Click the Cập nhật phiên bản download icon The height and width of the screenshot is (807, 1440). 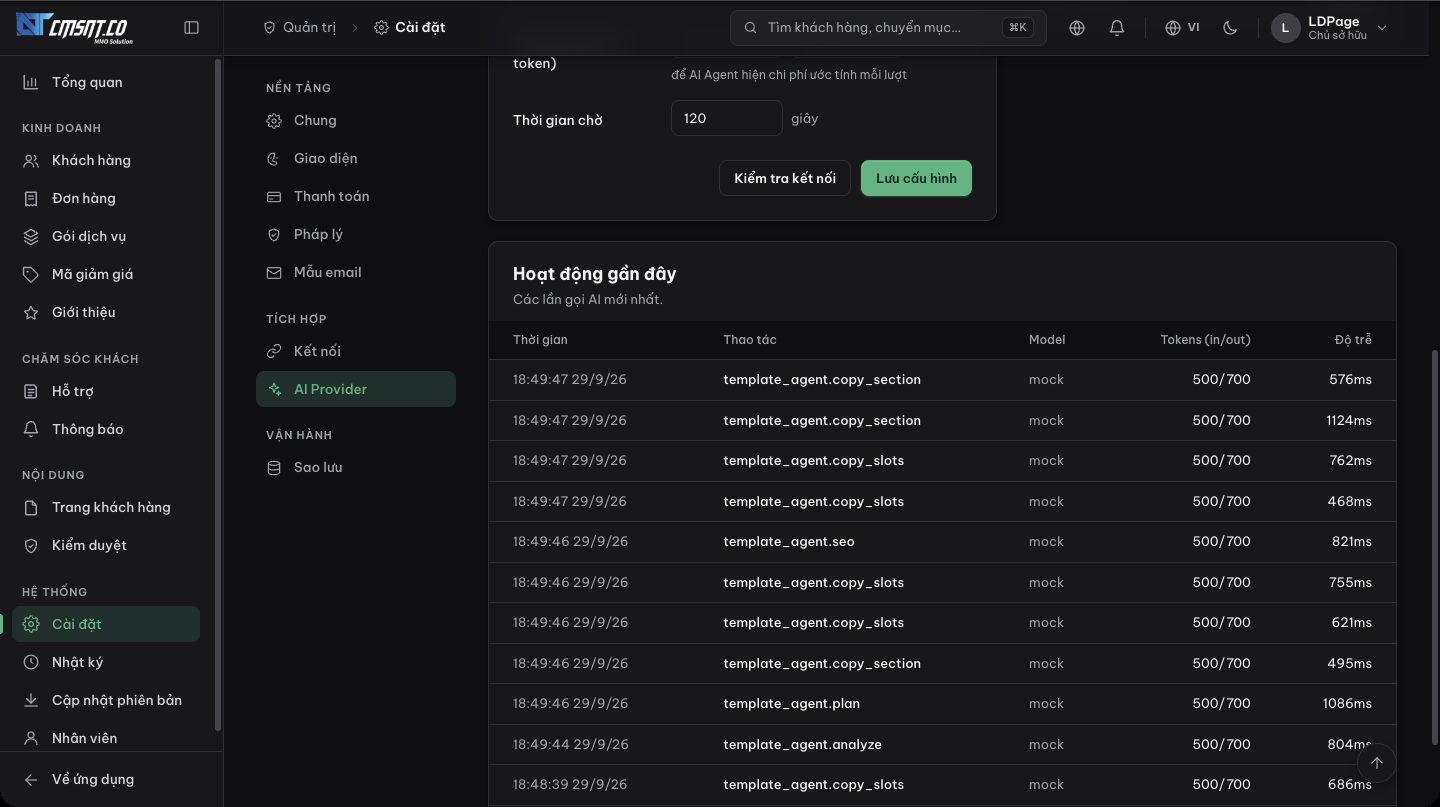click(31, 700)
